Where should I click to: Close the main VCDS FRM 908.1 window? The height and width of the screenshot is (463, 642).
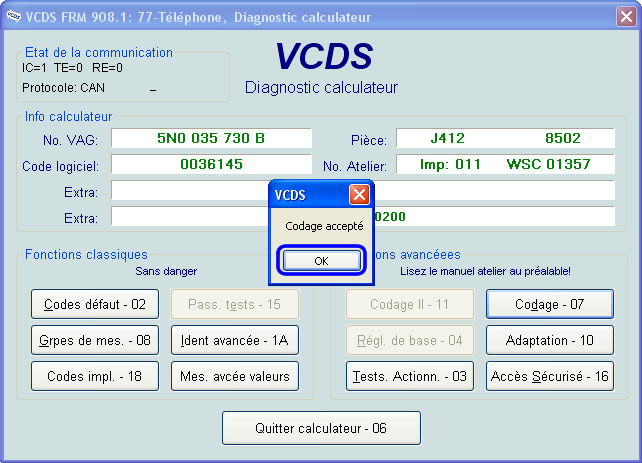click(x=626, y=17)
